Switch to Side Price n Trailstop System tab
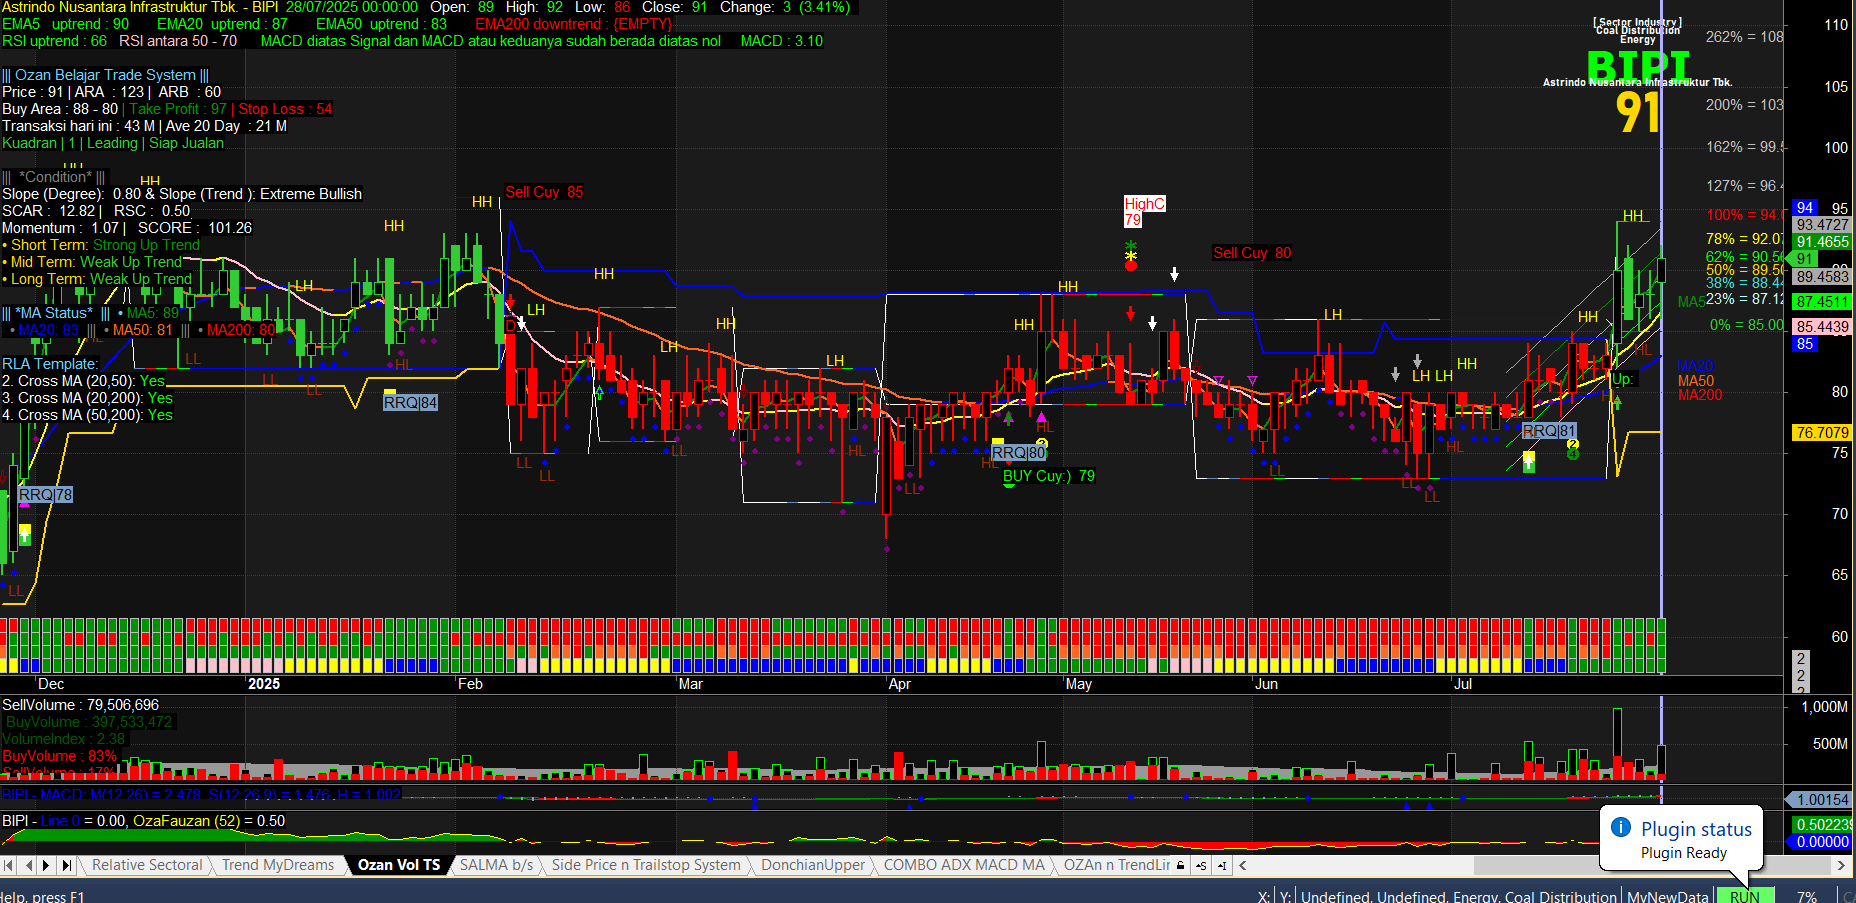This screenshot has height=903, width=1856. [x=646, y=865]
